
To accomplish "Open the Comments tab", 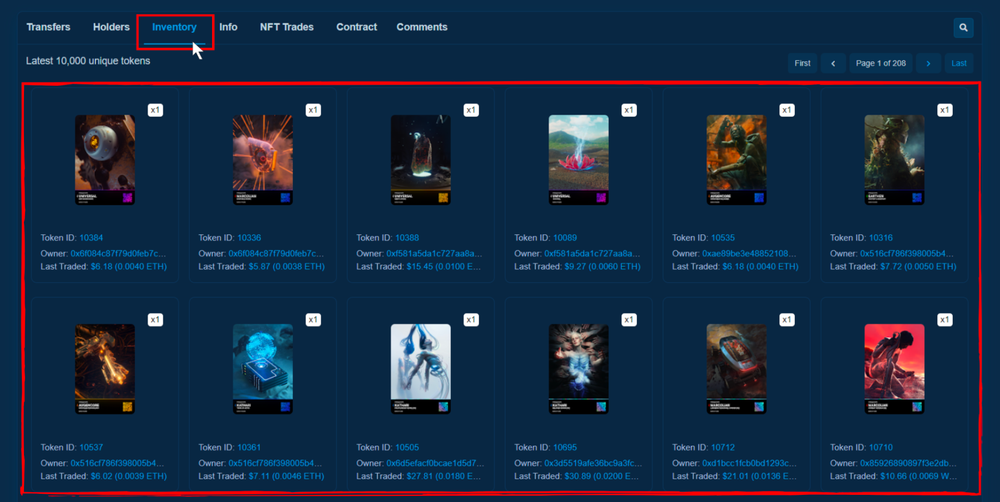I will pyautogui.click(x=422, y=27).
